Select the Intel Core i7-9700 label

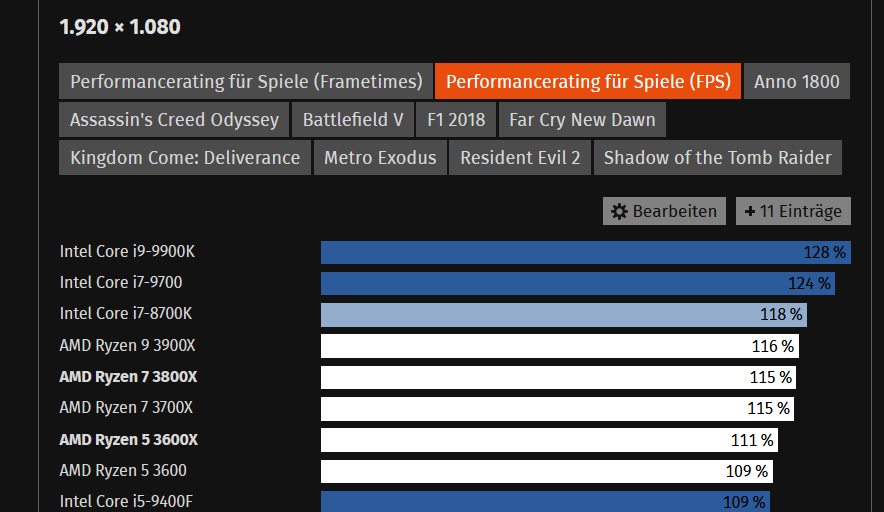coord(121,283)
